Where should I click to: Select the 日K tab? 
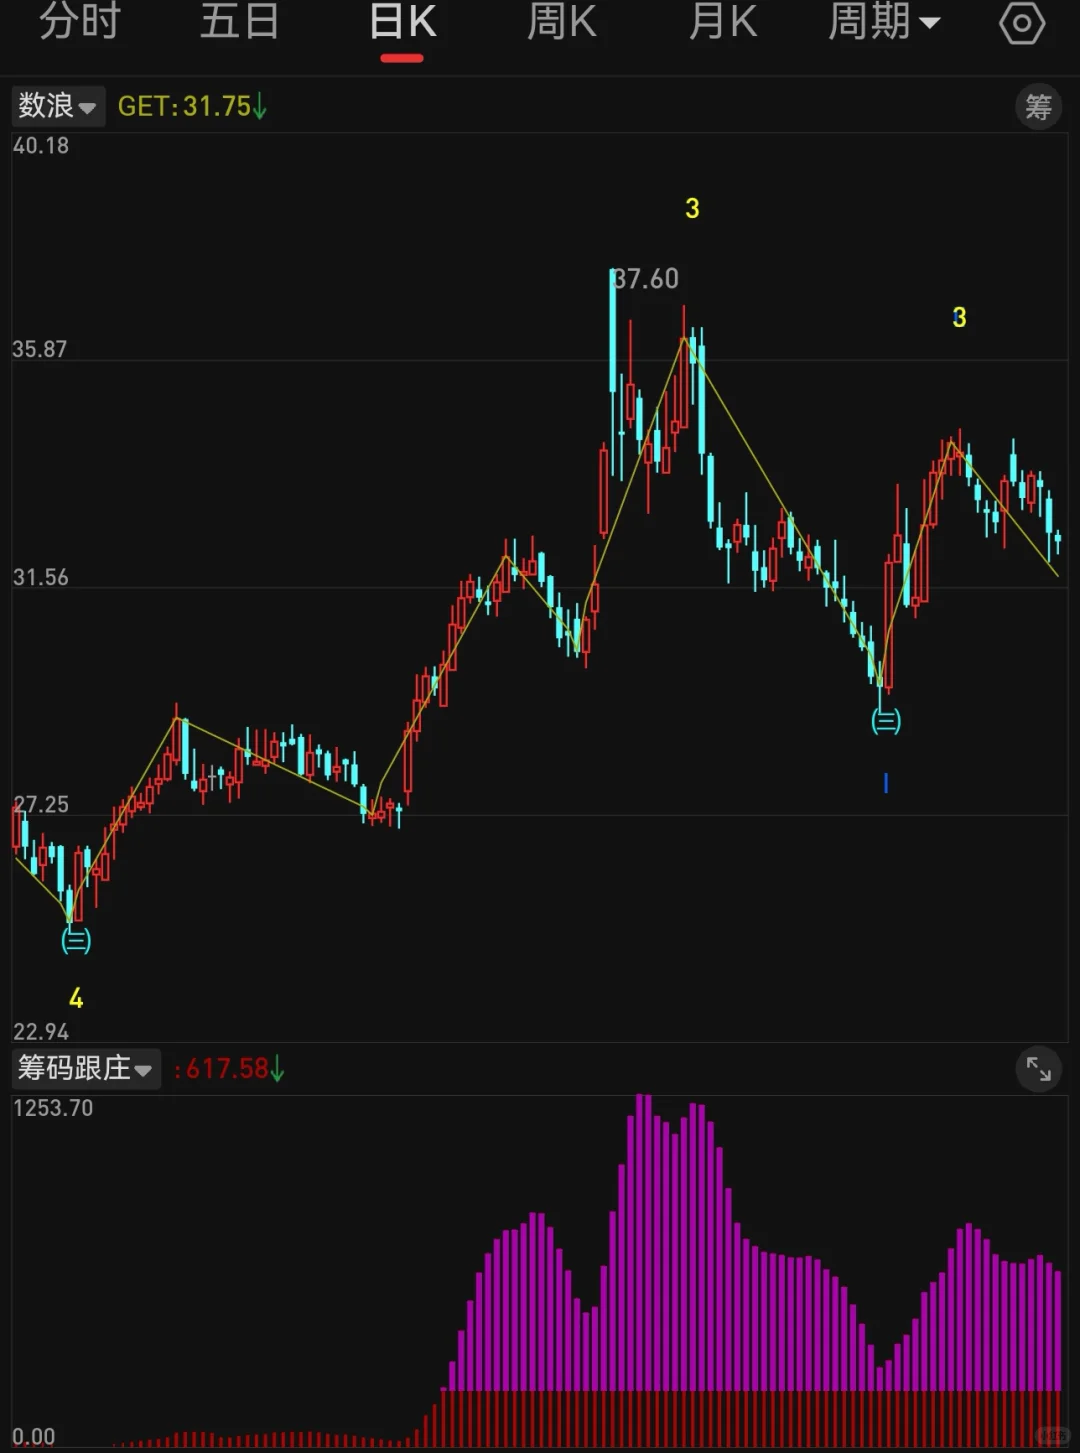[x=402, y=22]
